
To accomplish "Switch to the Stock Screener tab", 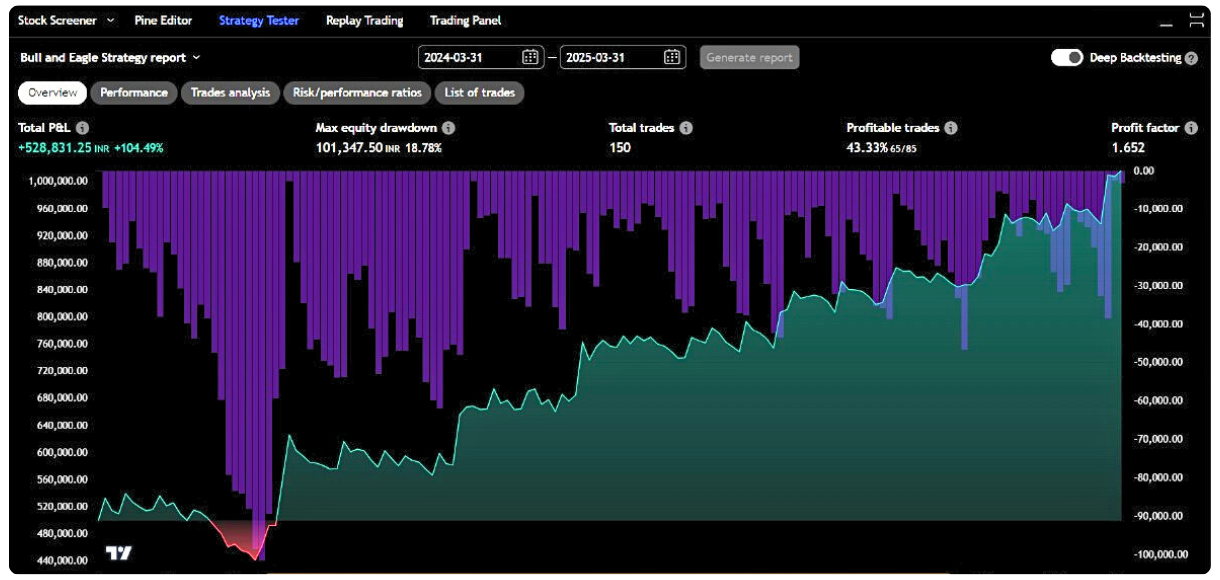I will (x=57, y=20).
